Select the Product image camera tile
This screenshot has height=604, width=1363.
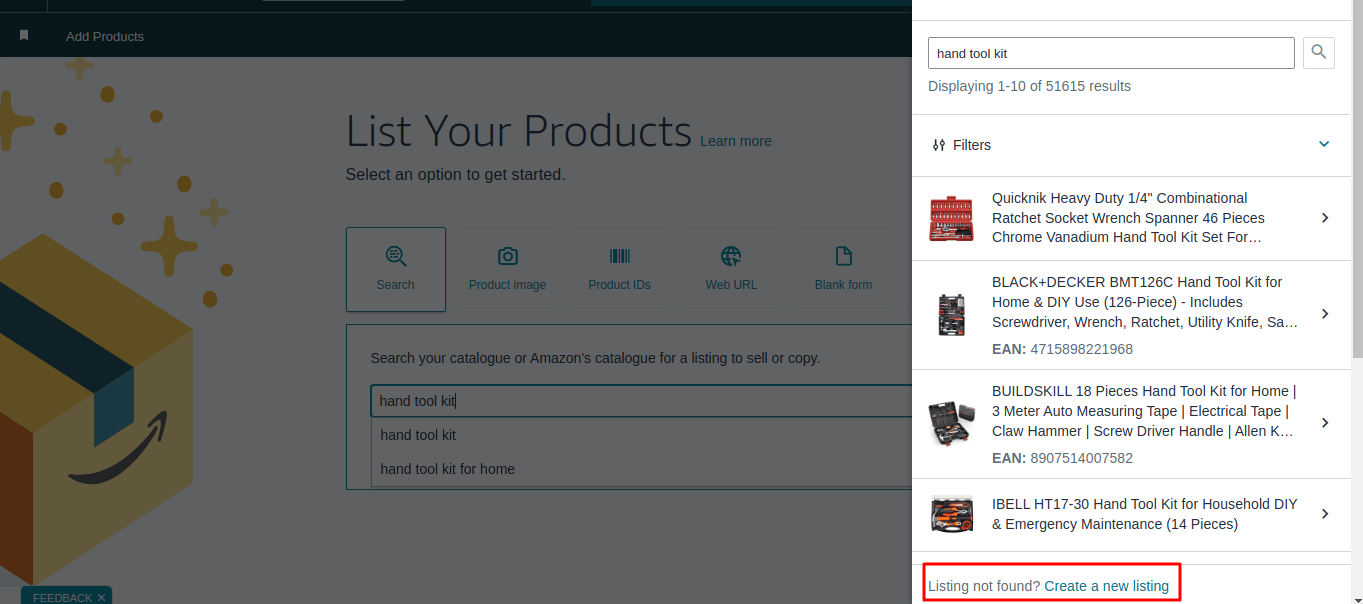tap(508, 269)
